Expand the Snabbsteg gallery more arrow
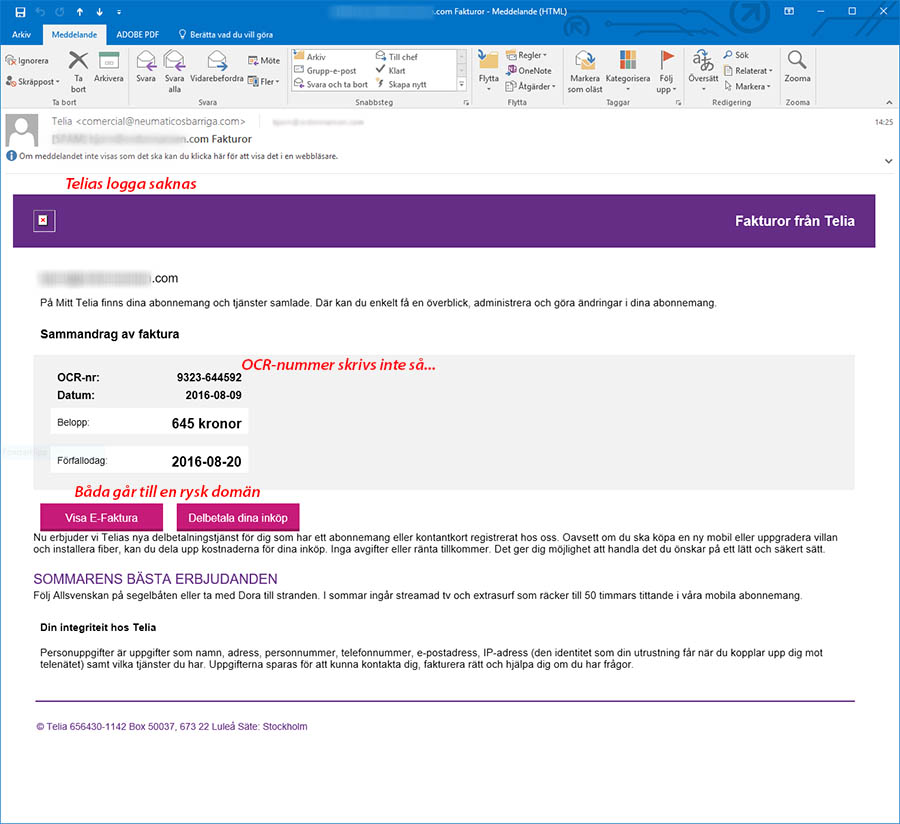900x824 pixels. [x=461, y=84]
